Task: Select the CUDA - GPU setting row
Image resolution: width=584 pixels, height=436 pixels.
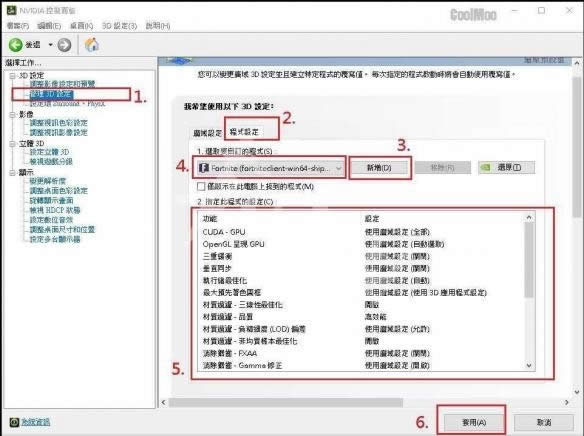Action: pyautogui.click(x=361, y=232)
